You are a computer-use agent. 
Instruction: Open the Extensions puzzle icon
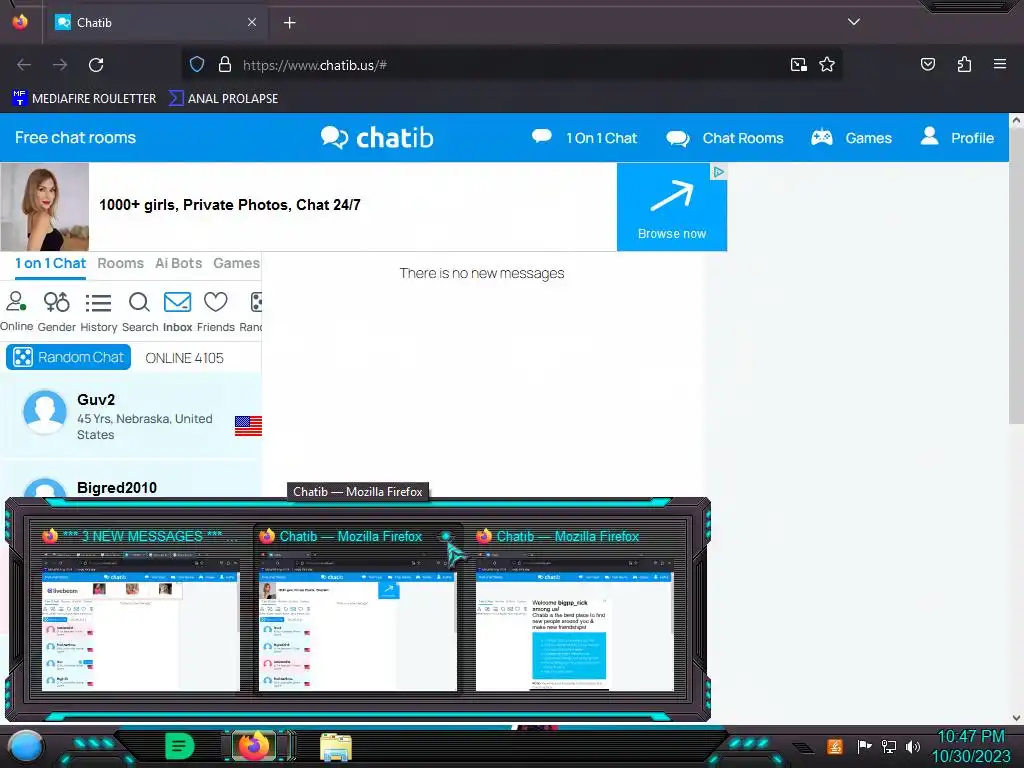point(964,64)
